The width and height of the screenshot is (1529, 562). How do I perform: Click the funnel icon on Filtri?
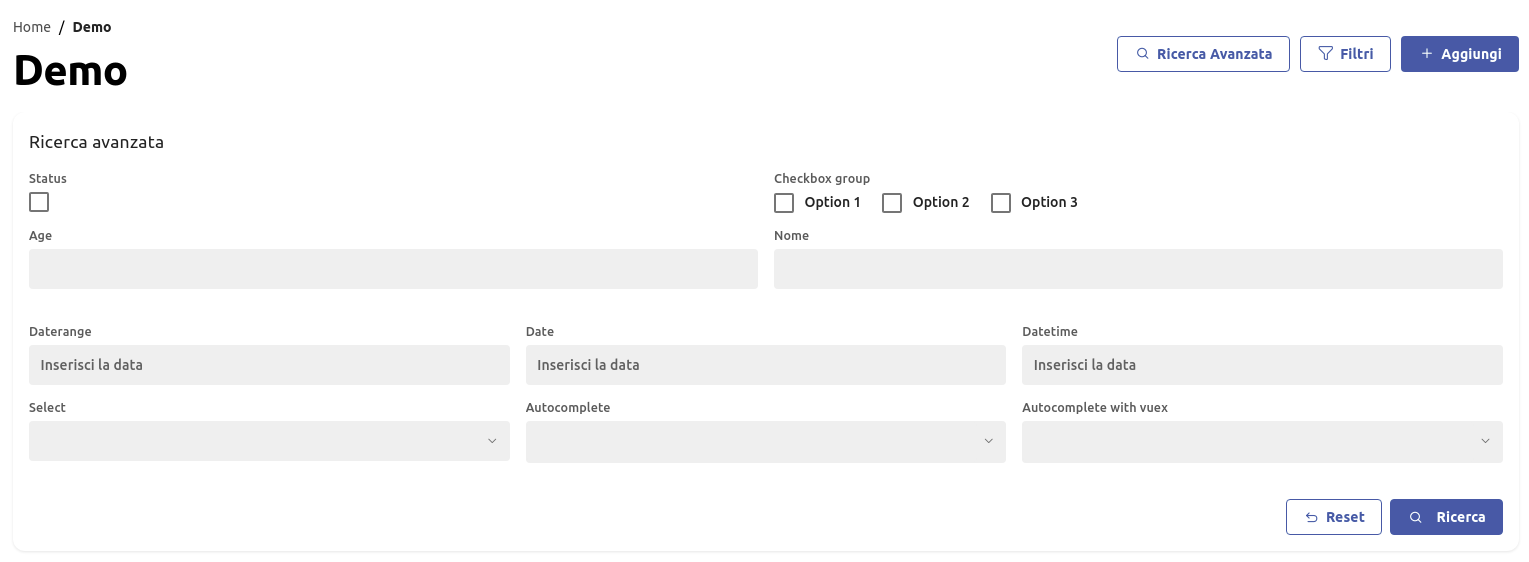click(1325, 54)
